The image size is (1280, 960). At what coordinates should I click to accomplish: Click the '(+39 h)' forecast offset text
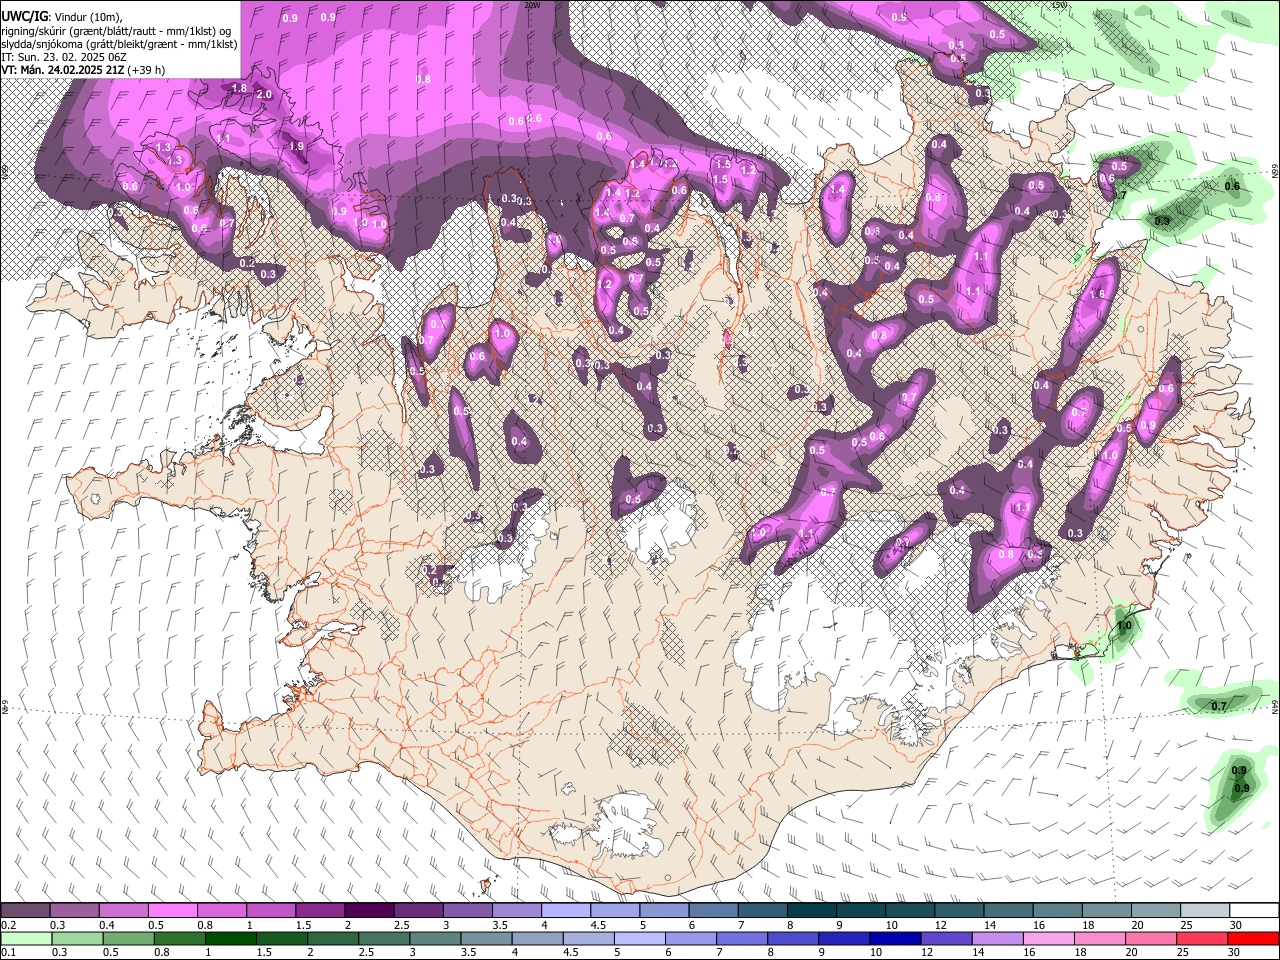point(146,70)
